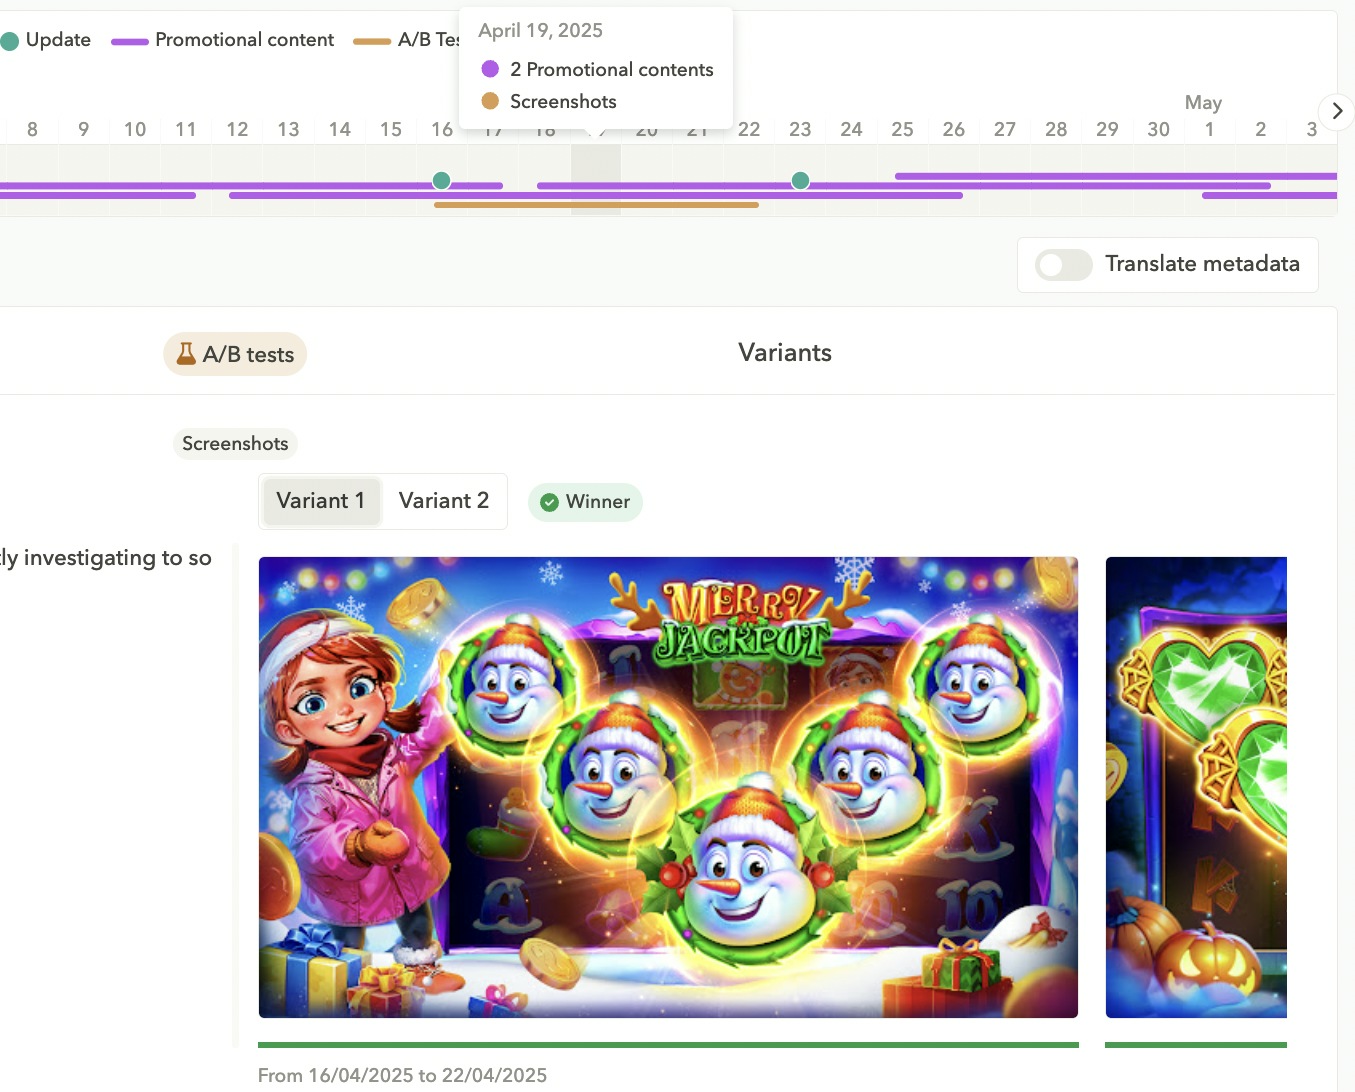1355x1092 pixels.
Task: Toggle the Translate metadata switch
Action: [x=1063, y=265]
